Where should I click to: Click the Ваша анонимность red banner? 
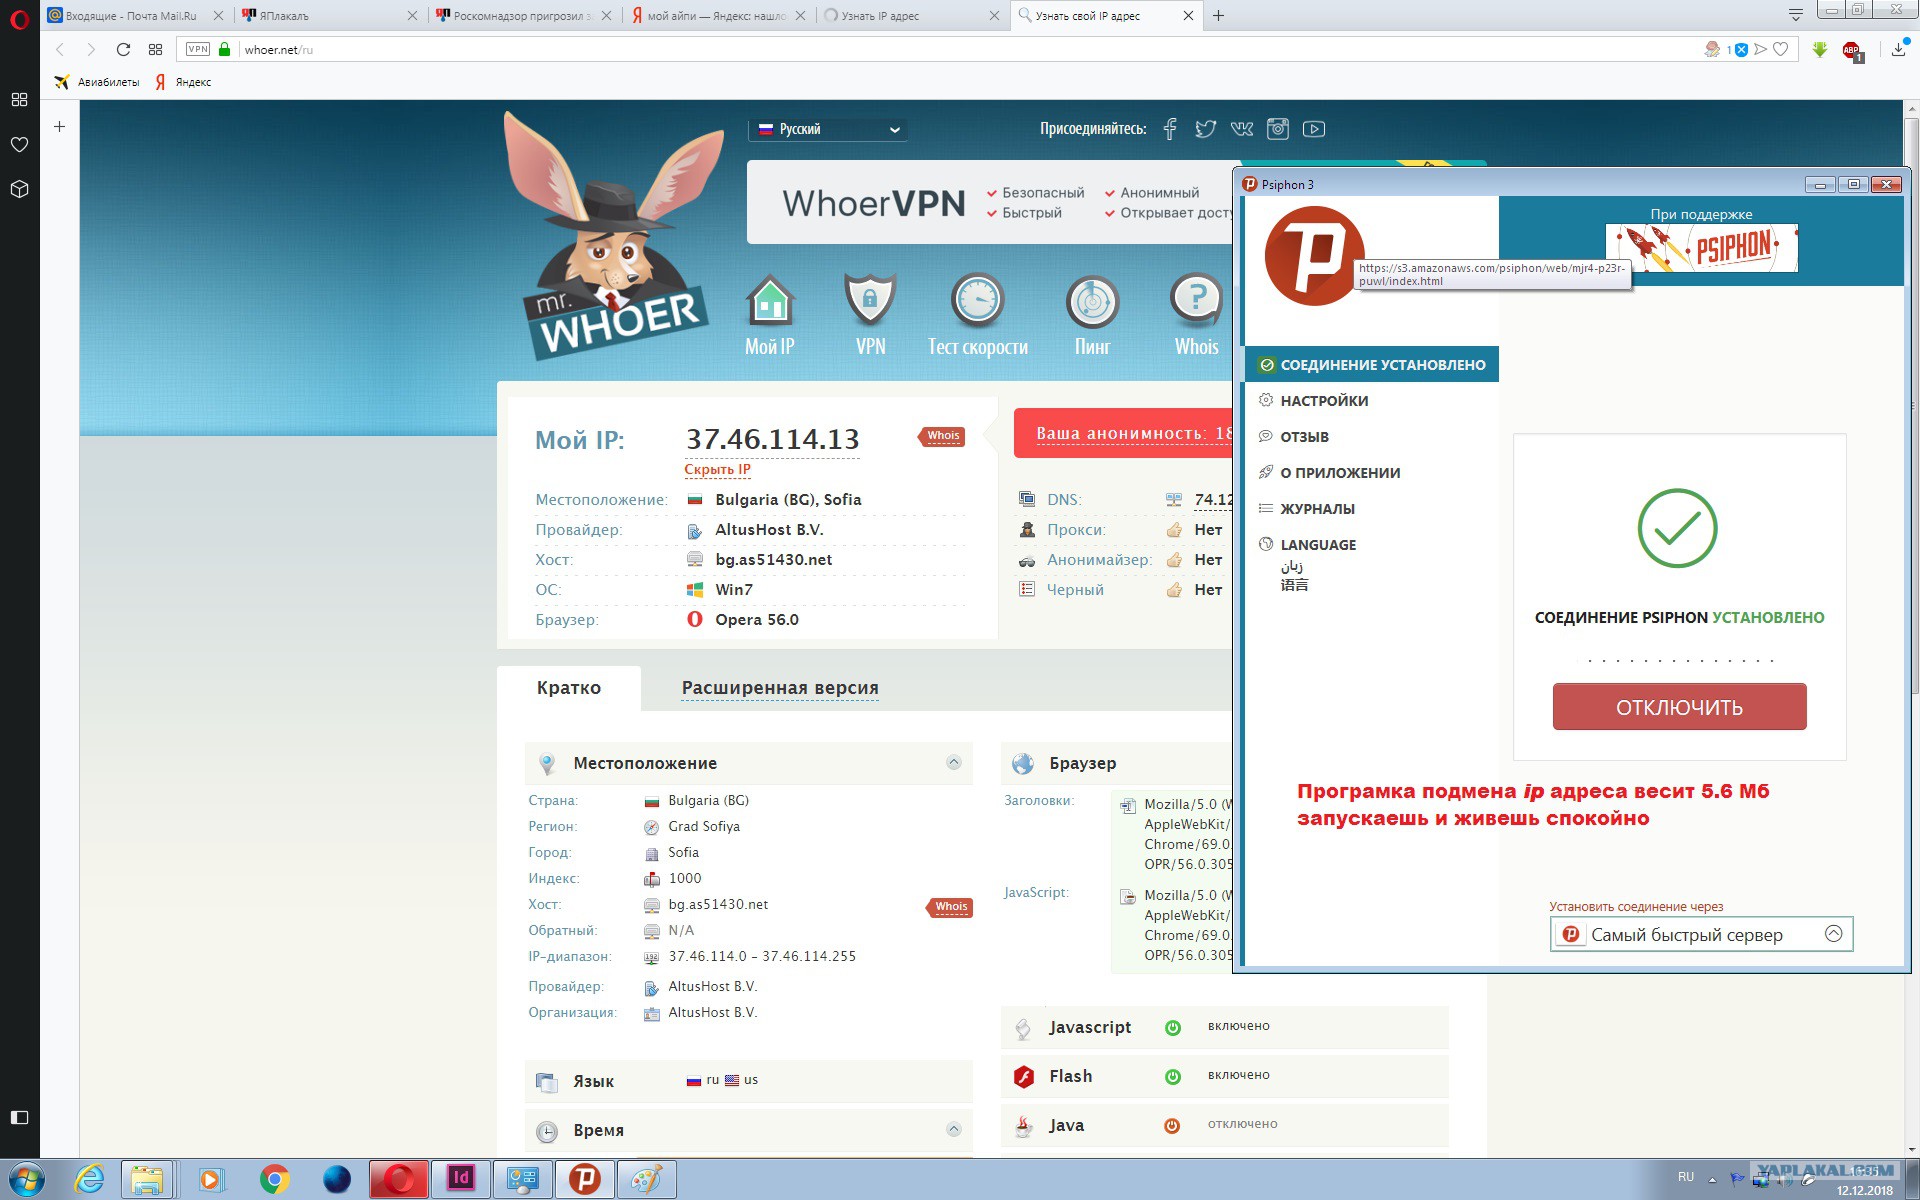pos(1123,433)
